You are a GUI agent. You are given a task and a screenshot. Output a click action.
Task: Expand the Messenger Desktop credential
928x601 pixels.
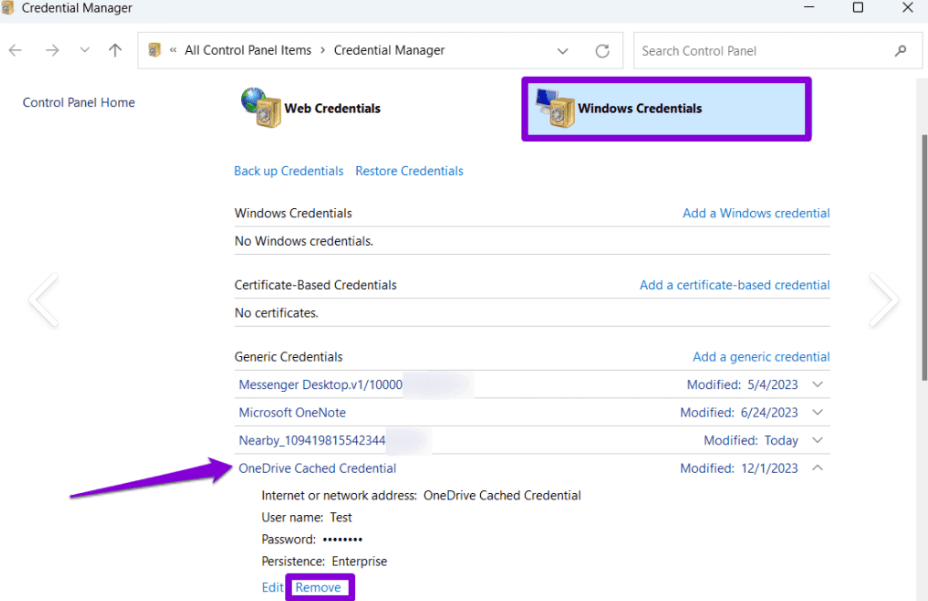pos(817,384)
